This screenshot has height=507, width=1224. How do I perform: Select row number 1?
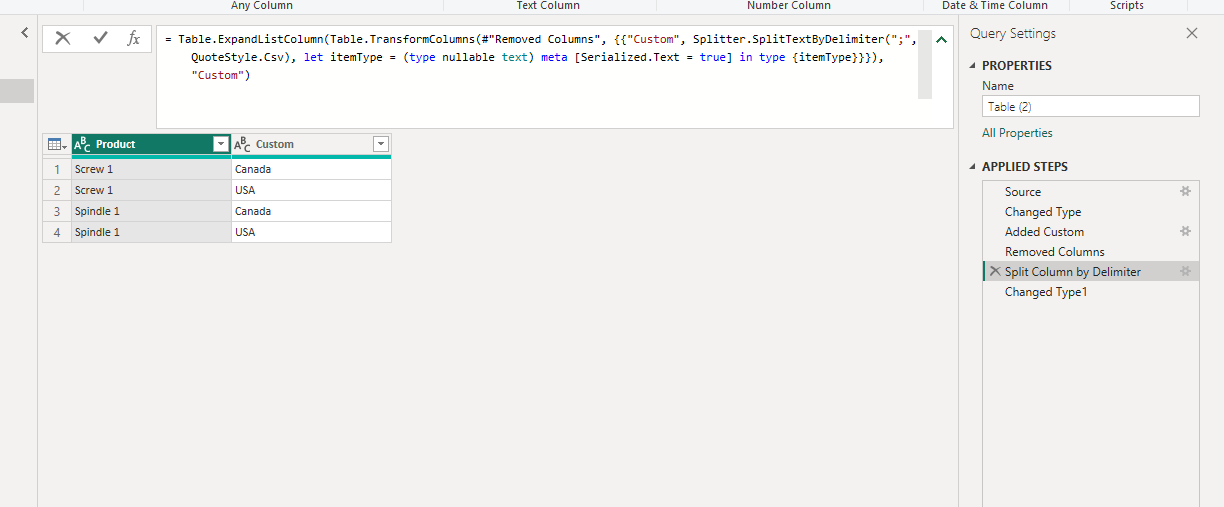[57, 169]
